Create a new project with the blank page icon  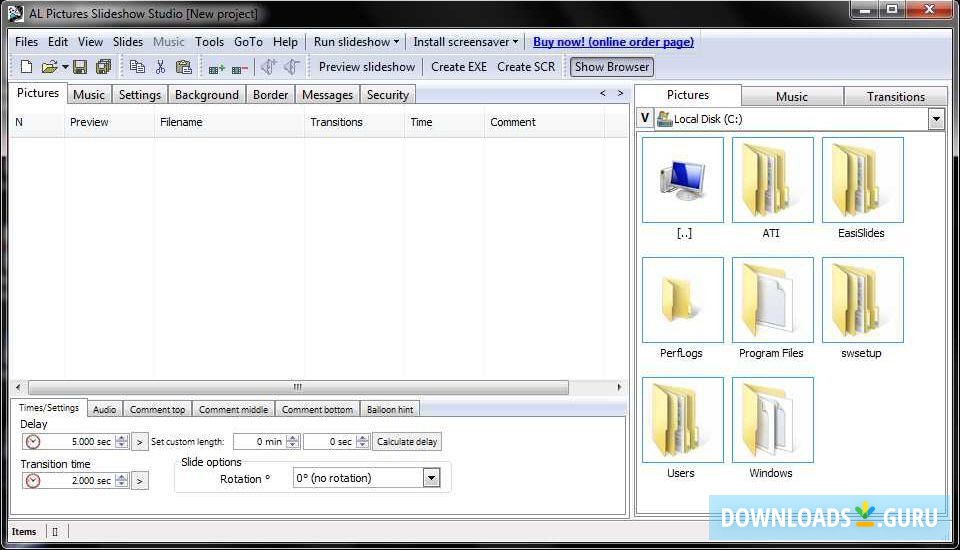(x=26, y=67)
